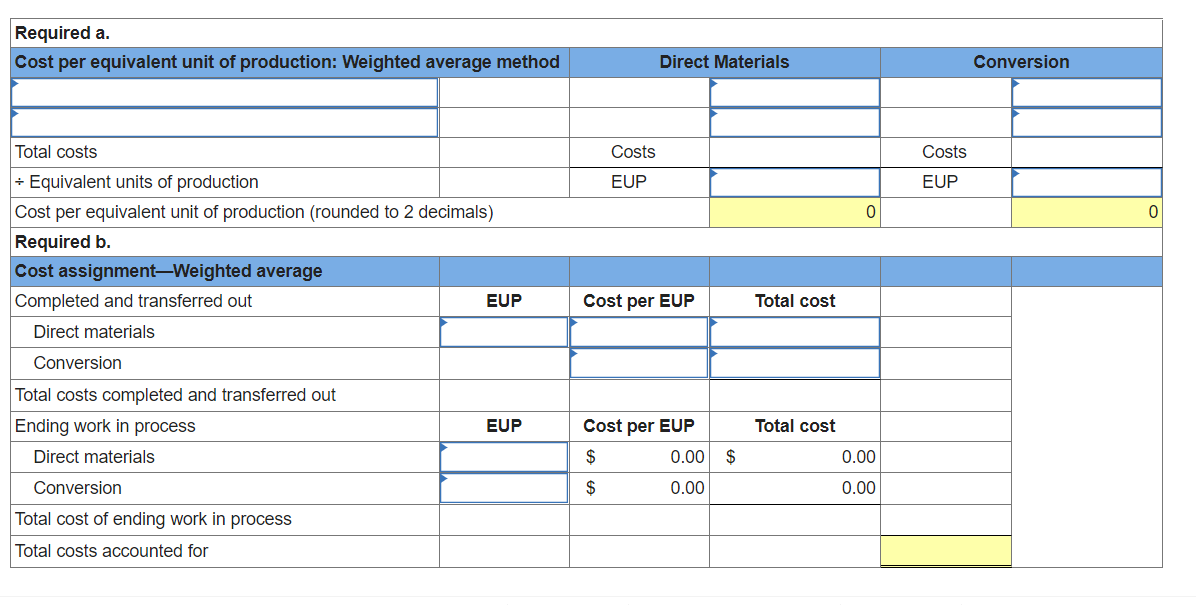This screenshot has width=1196, height=605.
Task: Click the yellow Direct Materials cost per equivalent unit cell
Action: (x=793, y=212)
